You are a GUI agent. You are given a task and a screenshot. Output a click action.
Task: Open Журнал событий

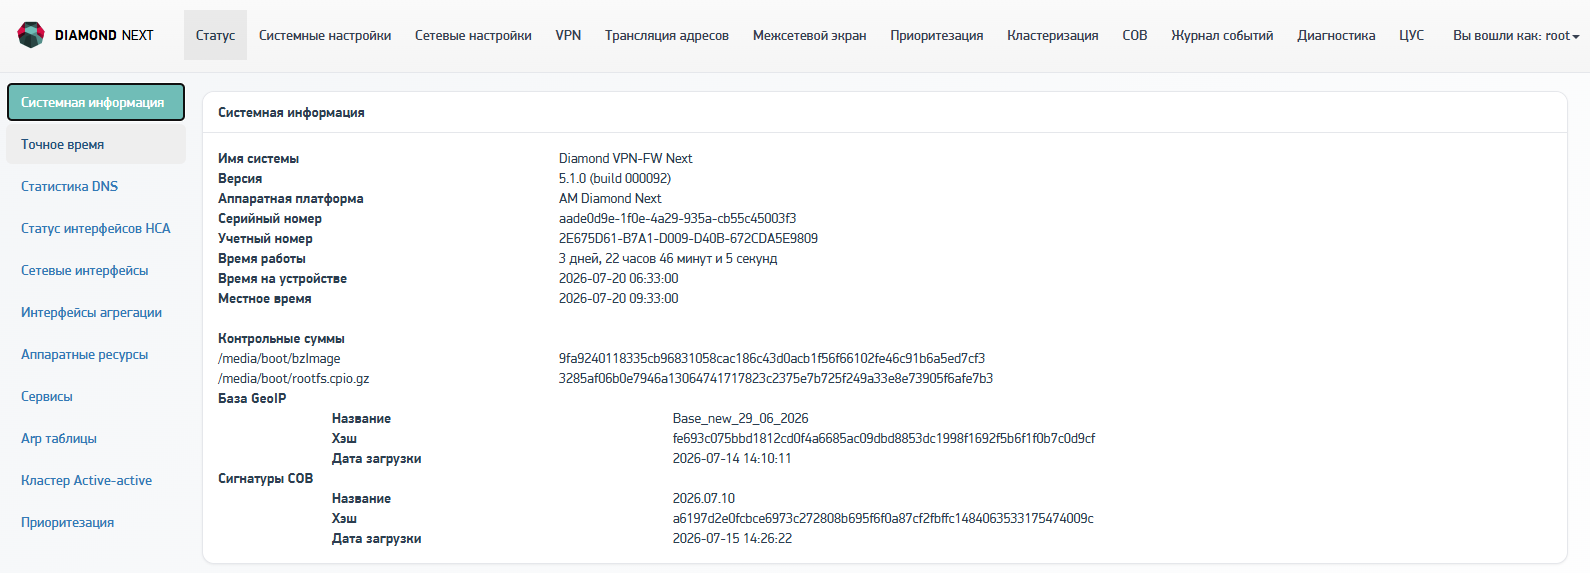[x=1222, y=35]
